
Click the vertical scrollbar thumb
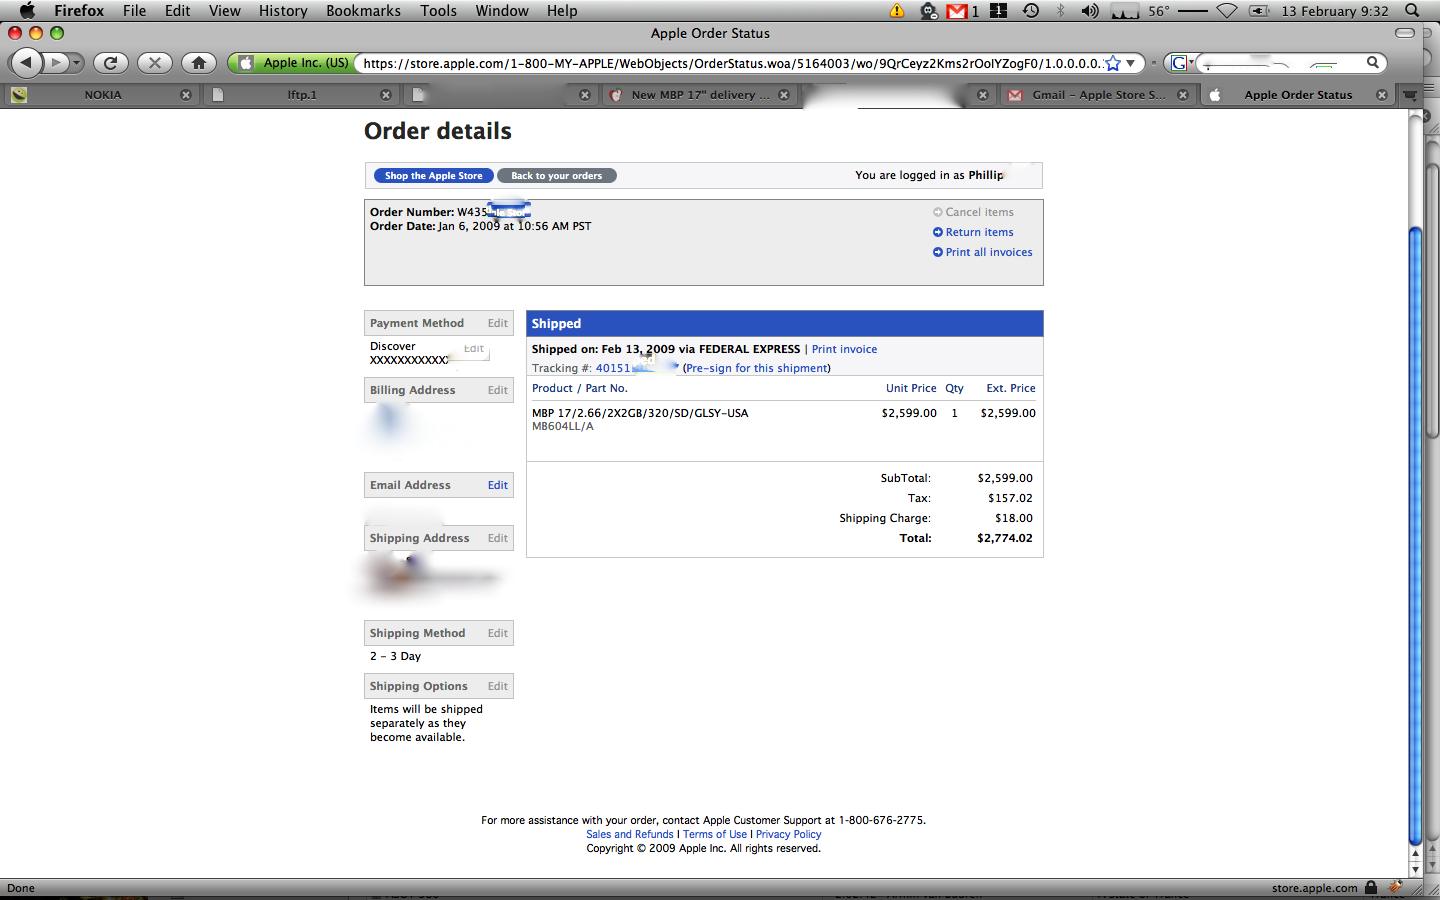pos(1415,535)
